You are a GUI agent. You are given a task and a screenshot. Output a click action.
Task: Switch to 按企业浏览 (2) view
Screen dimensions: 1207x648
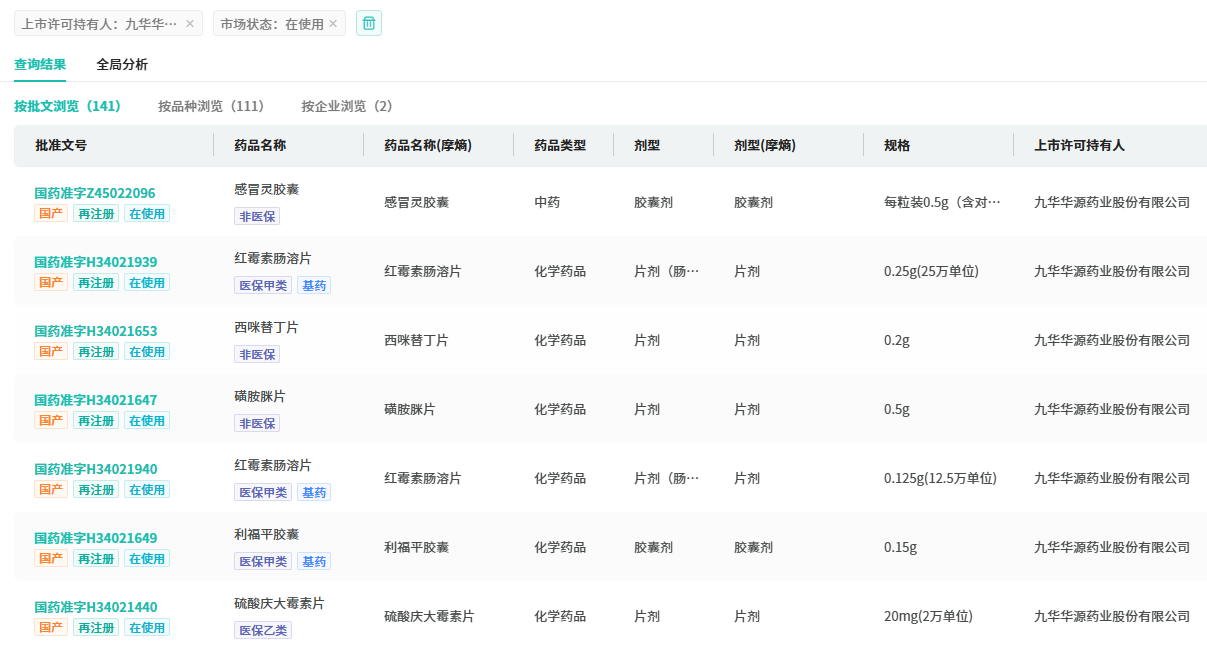point(347,106)
